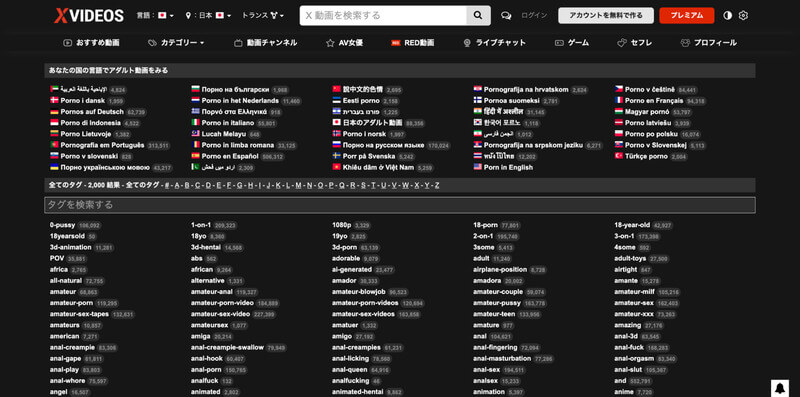Screen dimensions: 800x397
Task: Open the settings gear icon
Action: tap(743, 15)
